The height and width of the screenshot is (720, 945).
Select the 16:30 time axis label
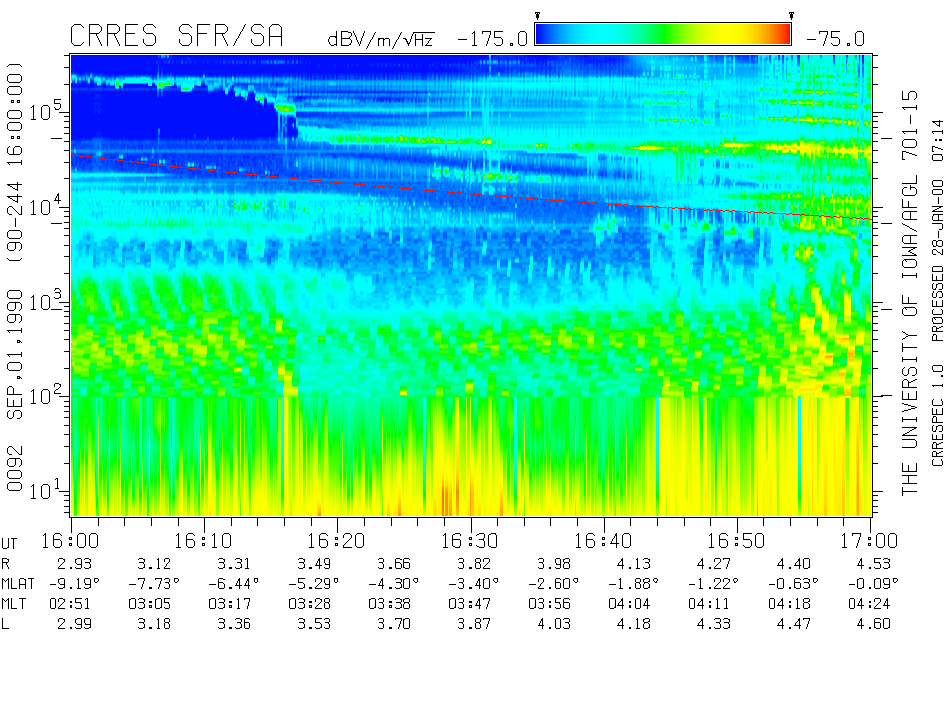click(x=470, y=541)
